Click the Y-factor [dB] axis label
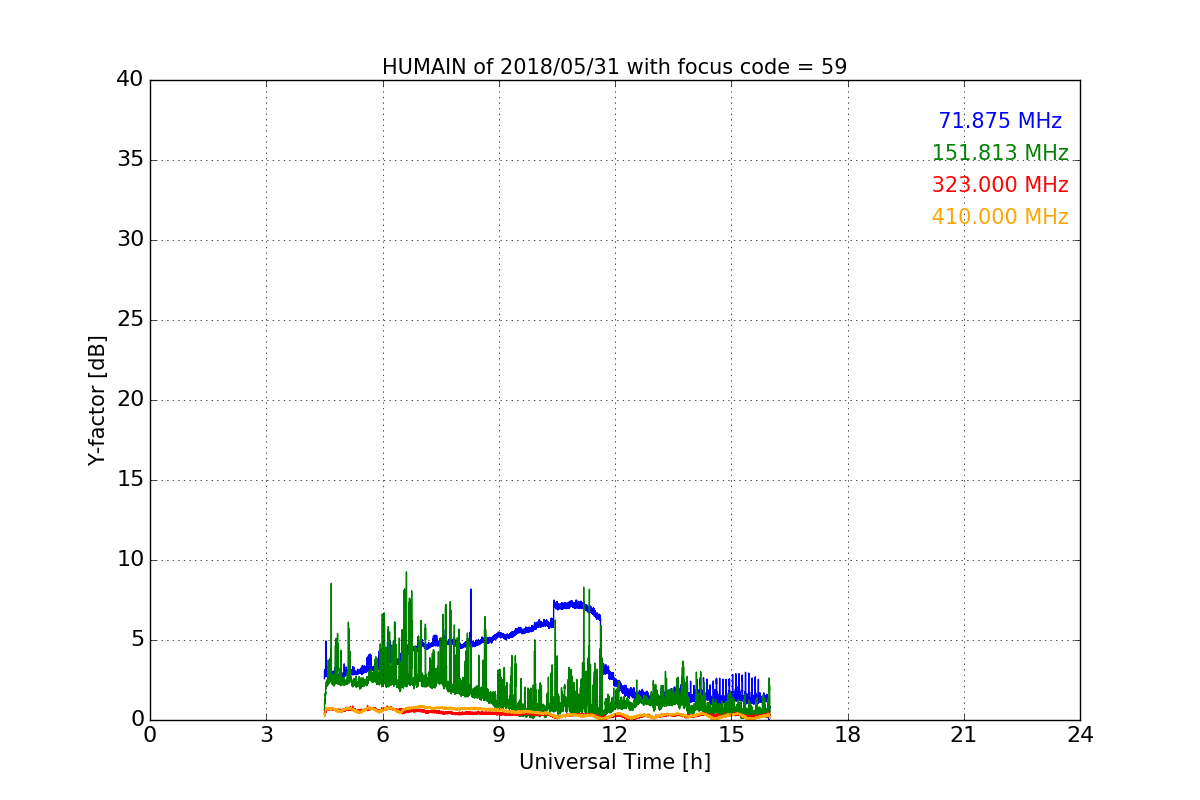Viewport: 1200px width, 800px height. (97, 400)
